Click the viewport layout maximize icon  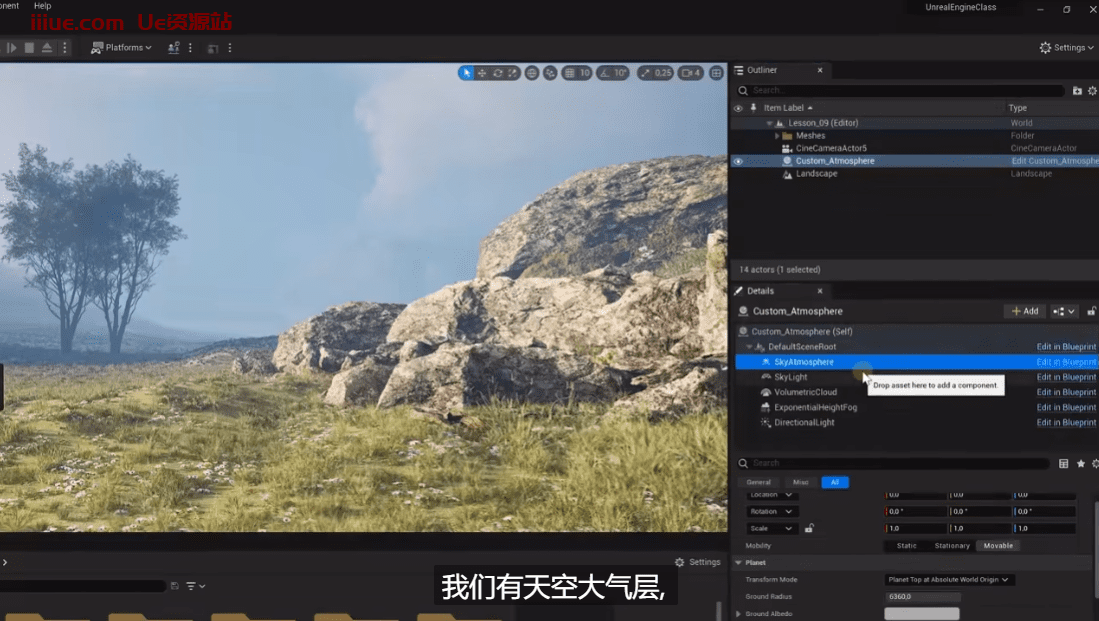[716, 73]
